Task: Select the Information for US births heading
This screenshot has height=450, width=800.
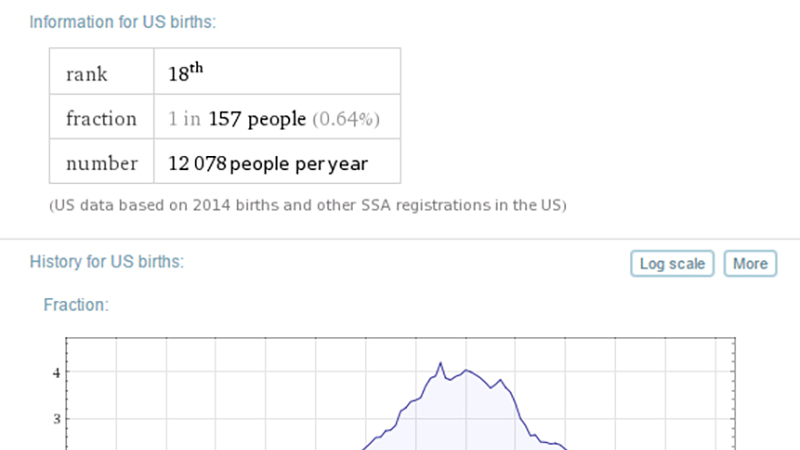Action: [x=123, y=22]
